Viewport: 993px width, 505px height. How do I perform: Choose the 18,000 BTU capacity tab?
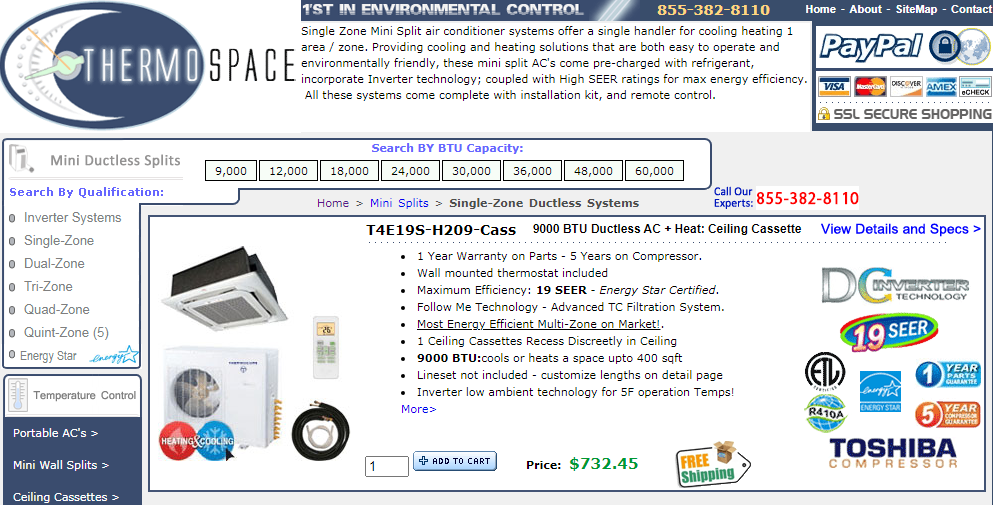(349, 171)
